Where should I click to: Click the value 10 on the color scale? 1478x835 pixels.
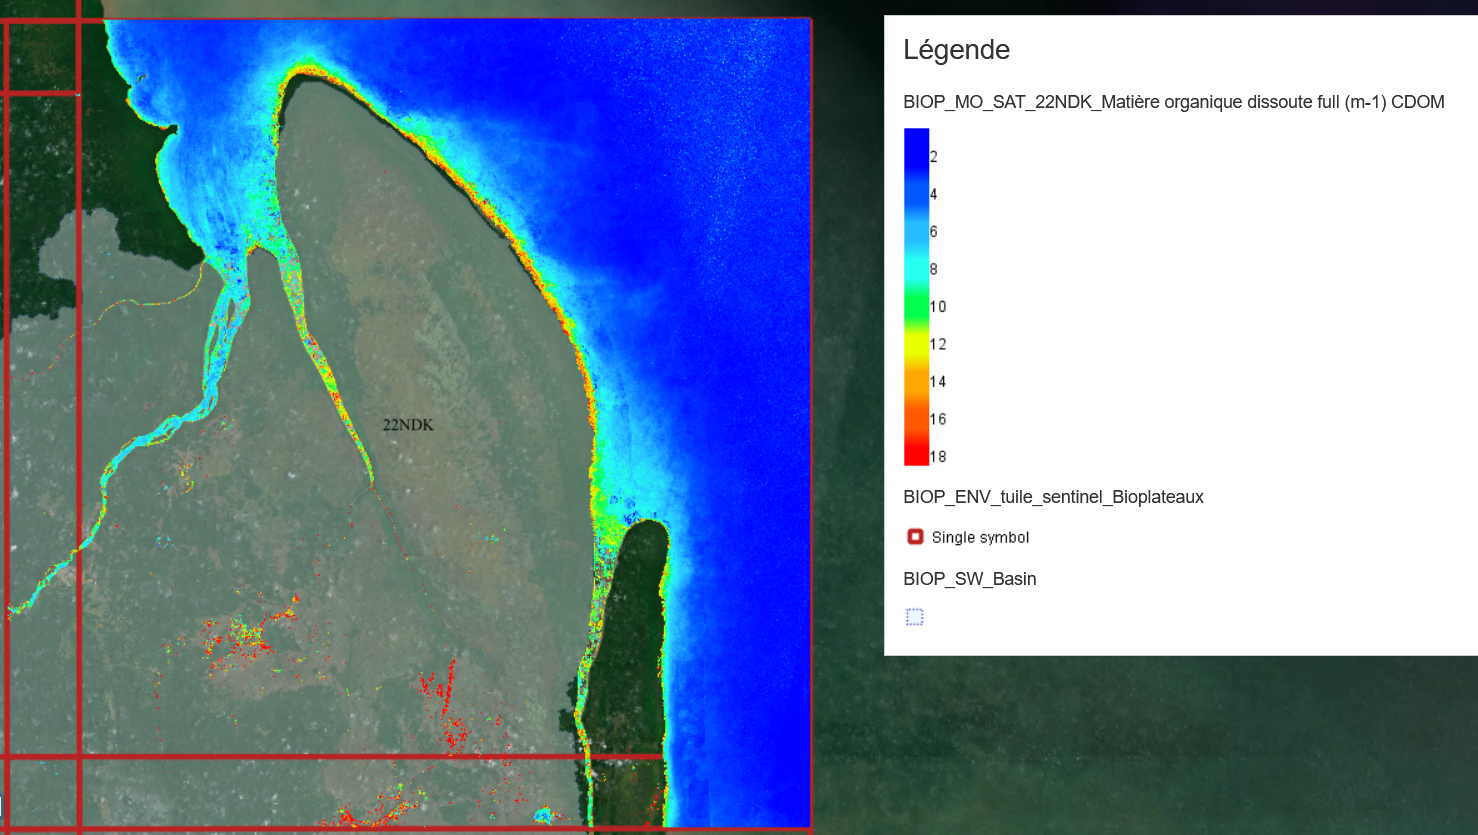click(x=938, y=307)
